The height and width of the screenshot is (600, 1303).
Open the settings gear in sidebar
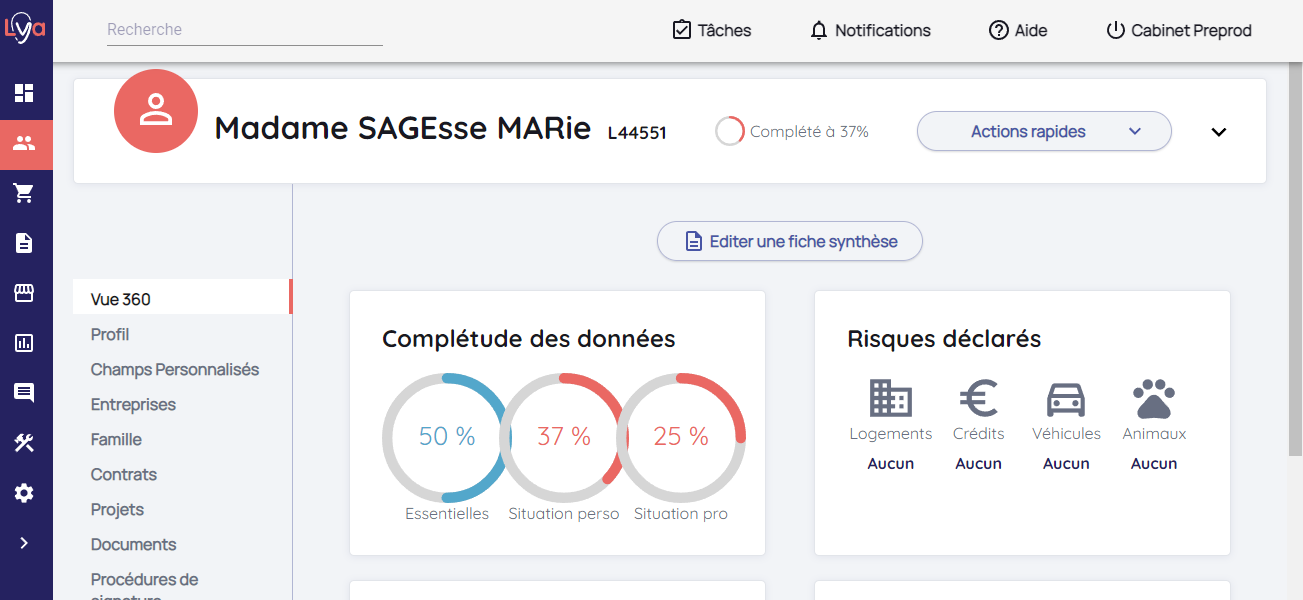pyautogui.click(x=24, y=493)
